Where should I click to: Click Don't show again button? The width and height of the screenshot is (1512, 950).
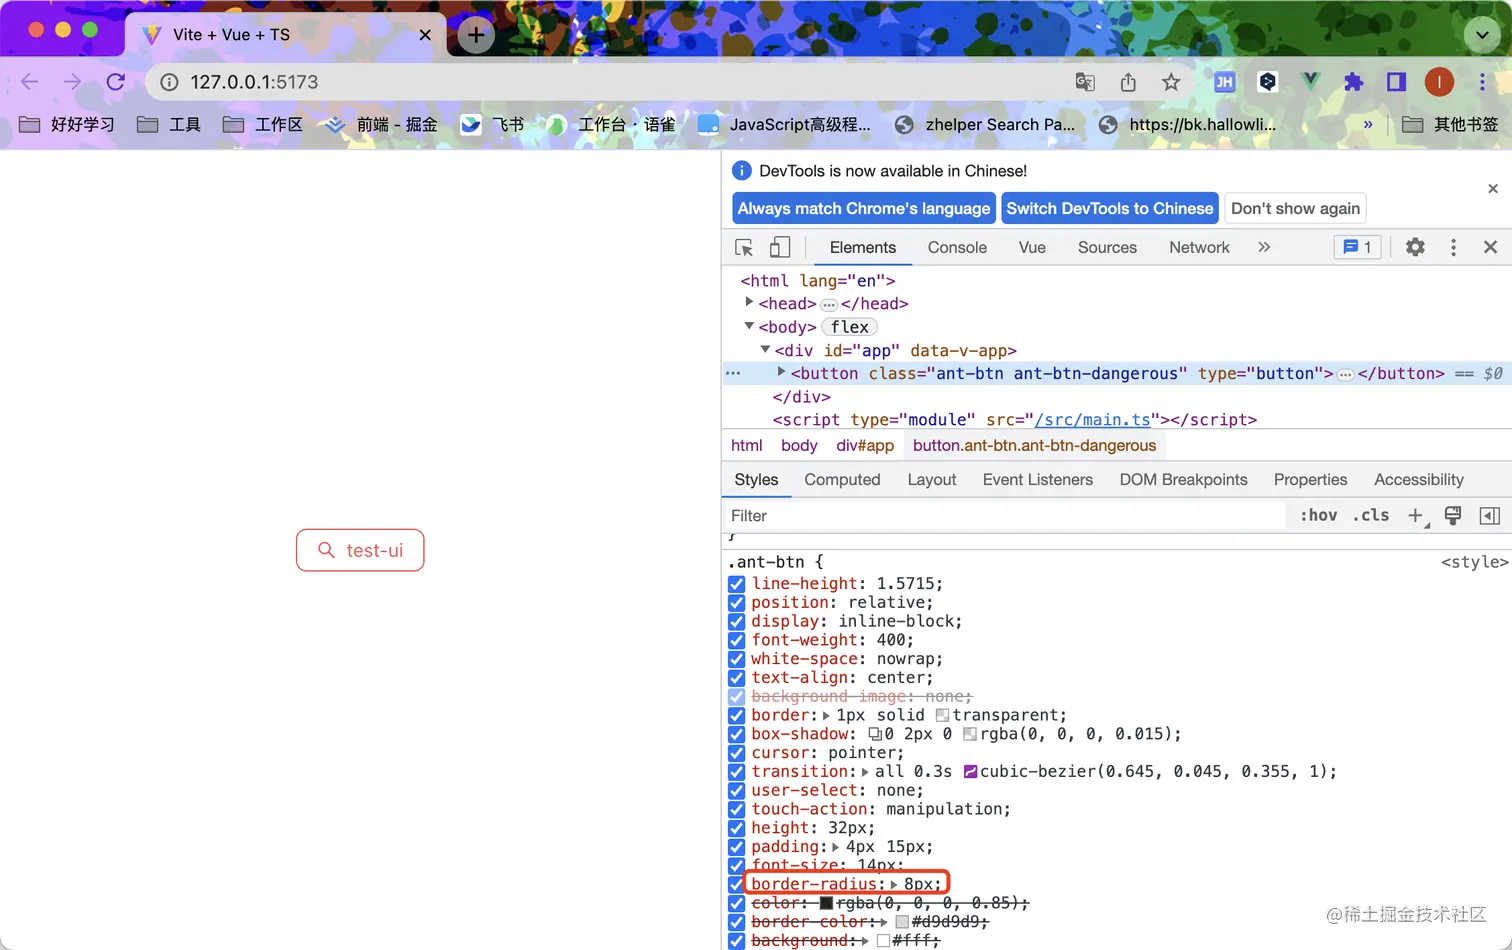1295,208
